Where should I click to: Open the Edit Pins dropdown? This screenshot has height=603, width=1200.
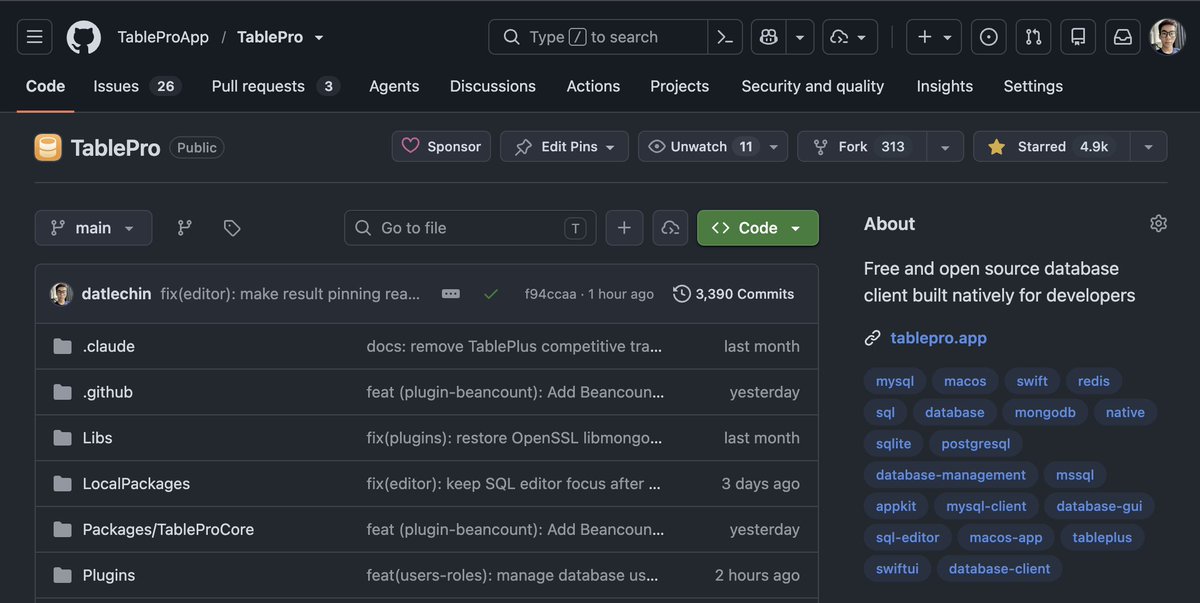click(564, 146)
